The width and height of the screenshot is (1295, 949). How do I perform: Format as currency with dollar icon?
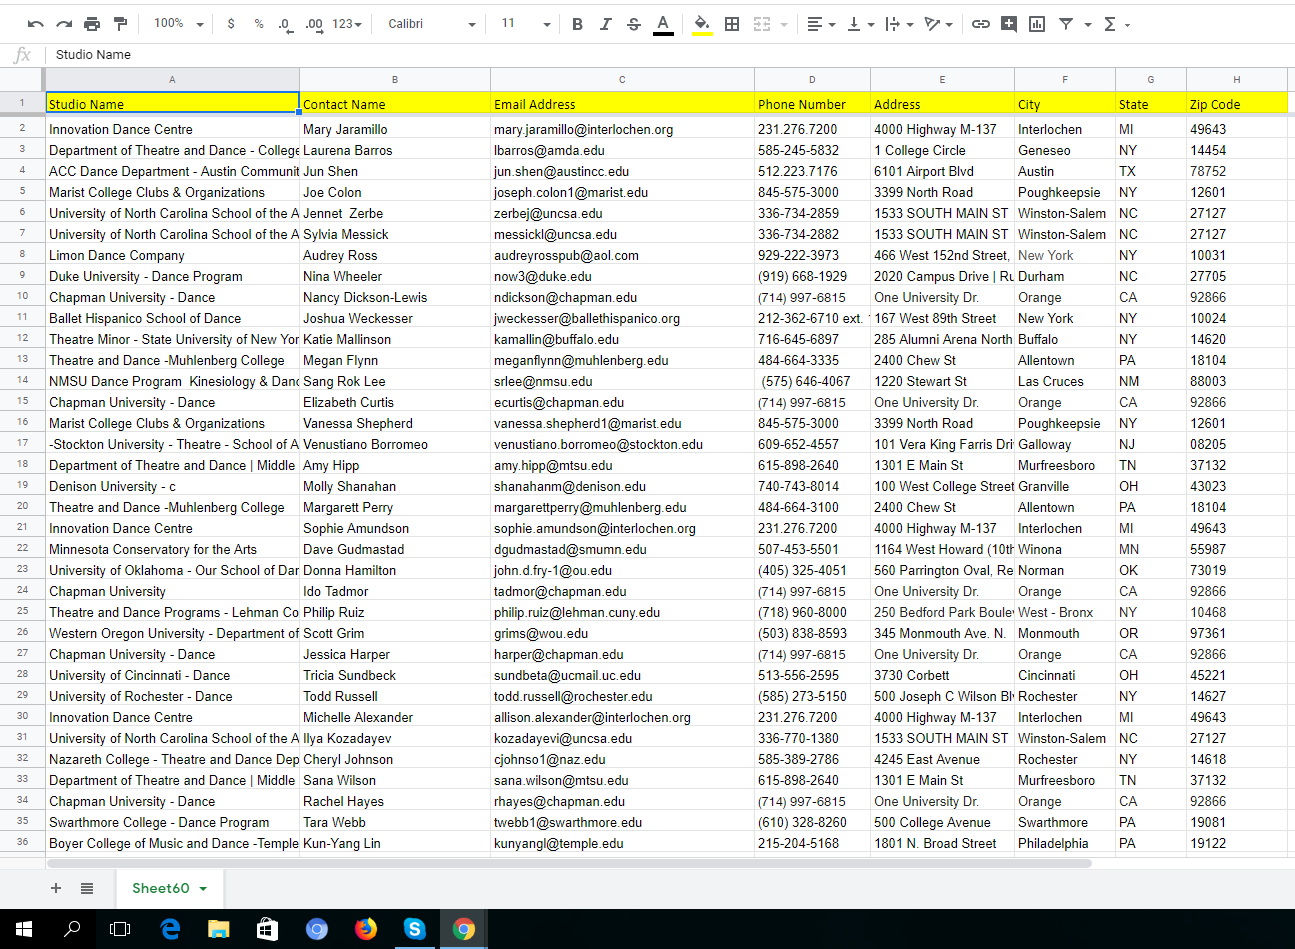click(x=231, y=24)
